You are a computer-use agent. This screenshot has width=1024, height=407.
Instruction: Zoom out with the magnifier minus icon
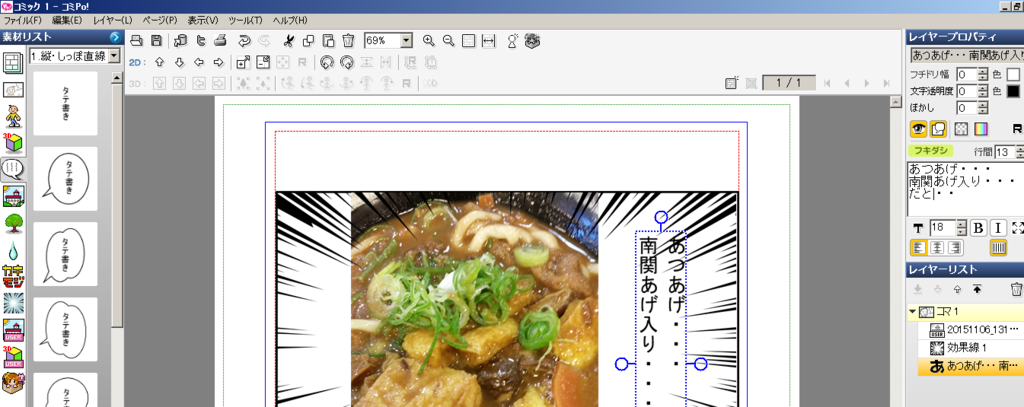[449, 41]
